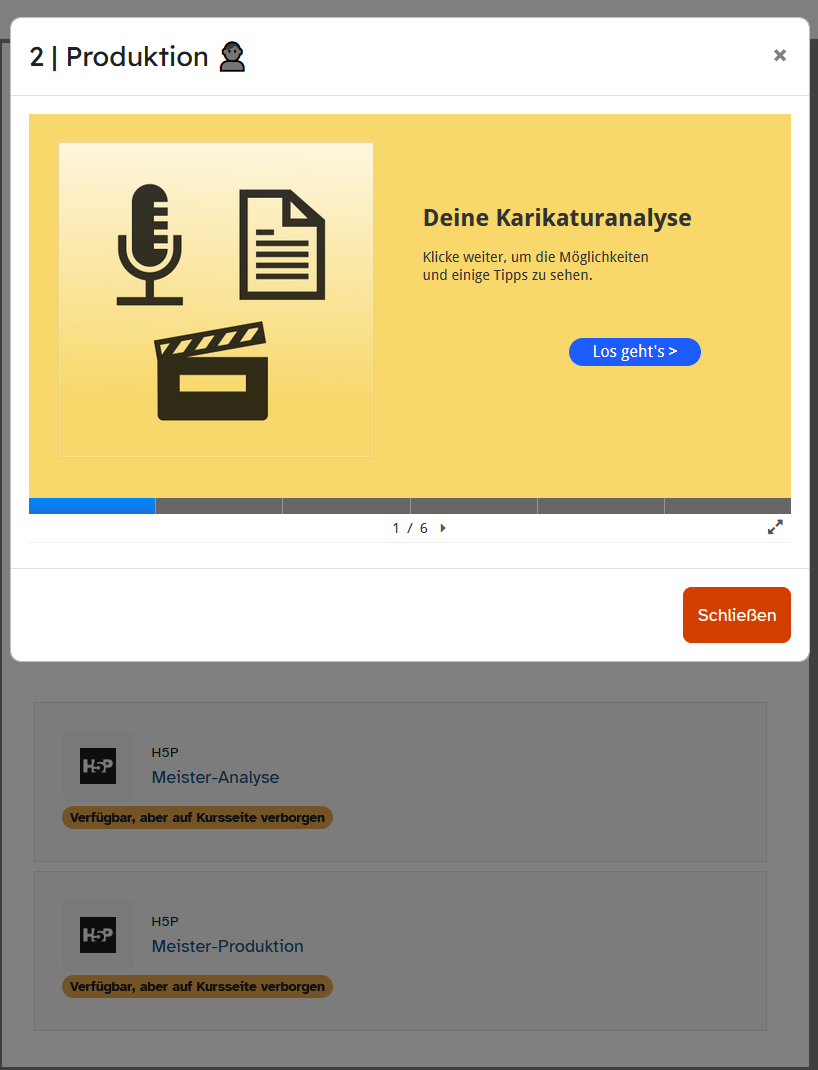Click the microphone icon in the slide
This screenshot has width=818, height=1070.
coord(150,244)
